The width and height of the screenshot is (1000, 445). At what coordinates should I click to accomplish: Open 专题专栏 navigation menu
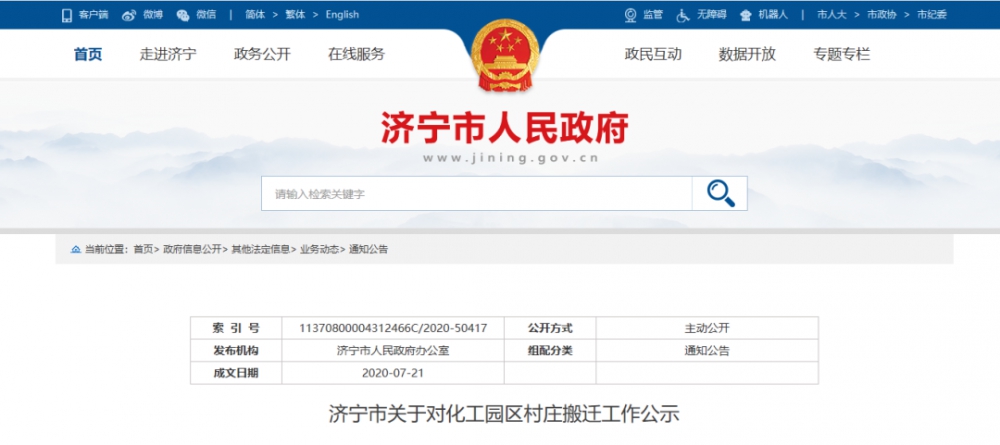(842, 55)
